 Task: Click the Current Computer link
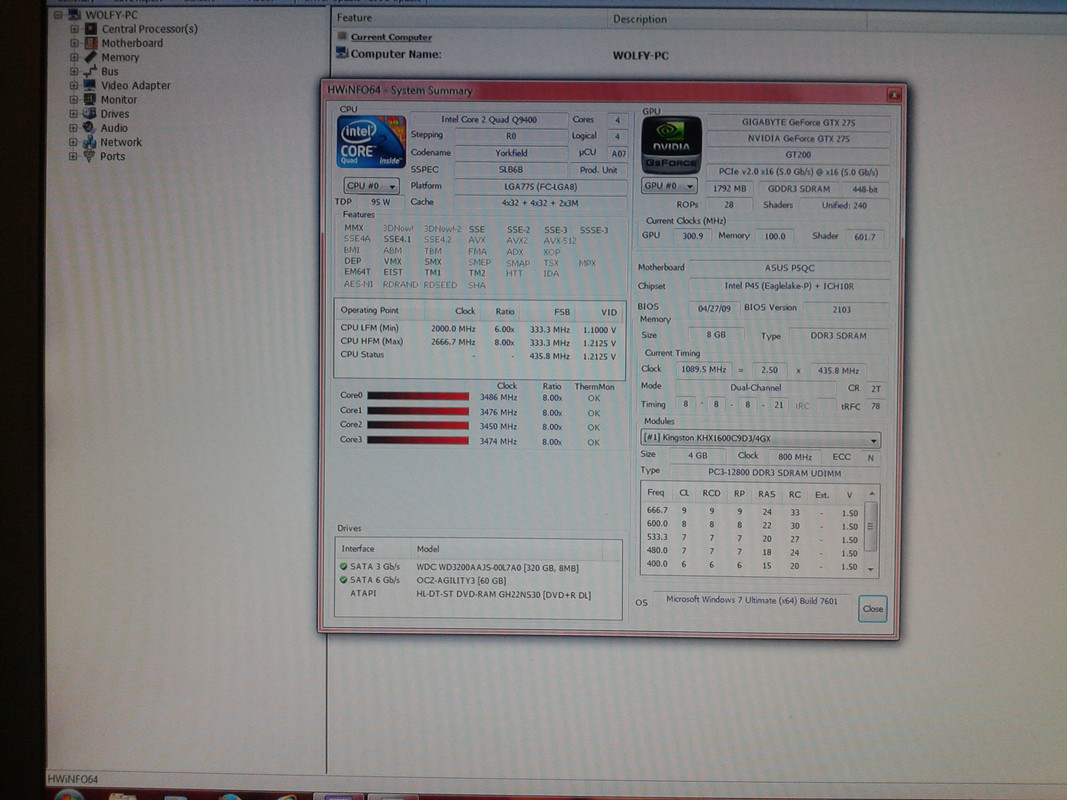point(391,37)
